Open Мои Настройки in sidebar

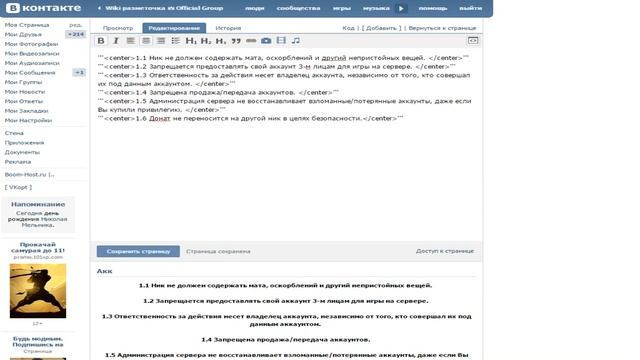coord(28,120)
